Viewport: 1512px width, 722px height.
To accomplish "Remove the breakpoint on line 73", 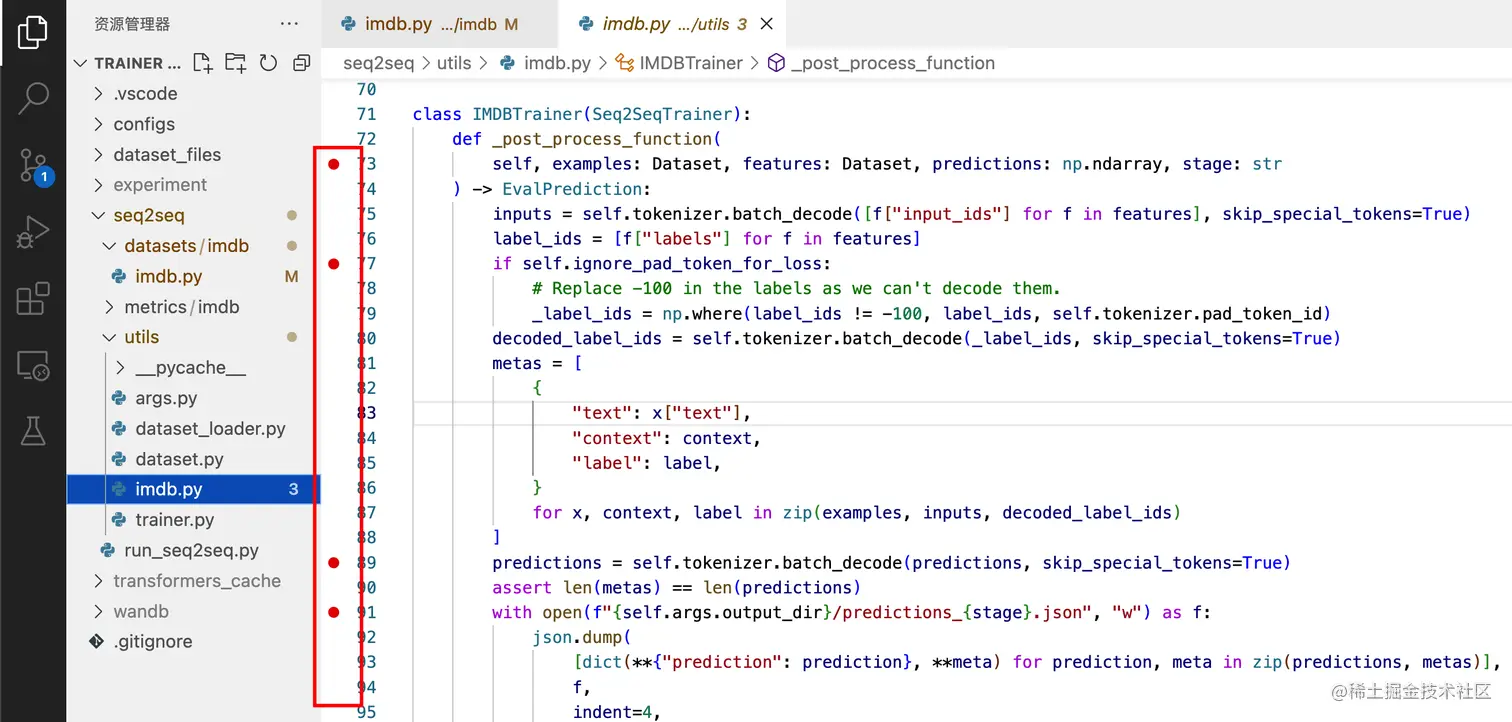I will coord(334,164).
